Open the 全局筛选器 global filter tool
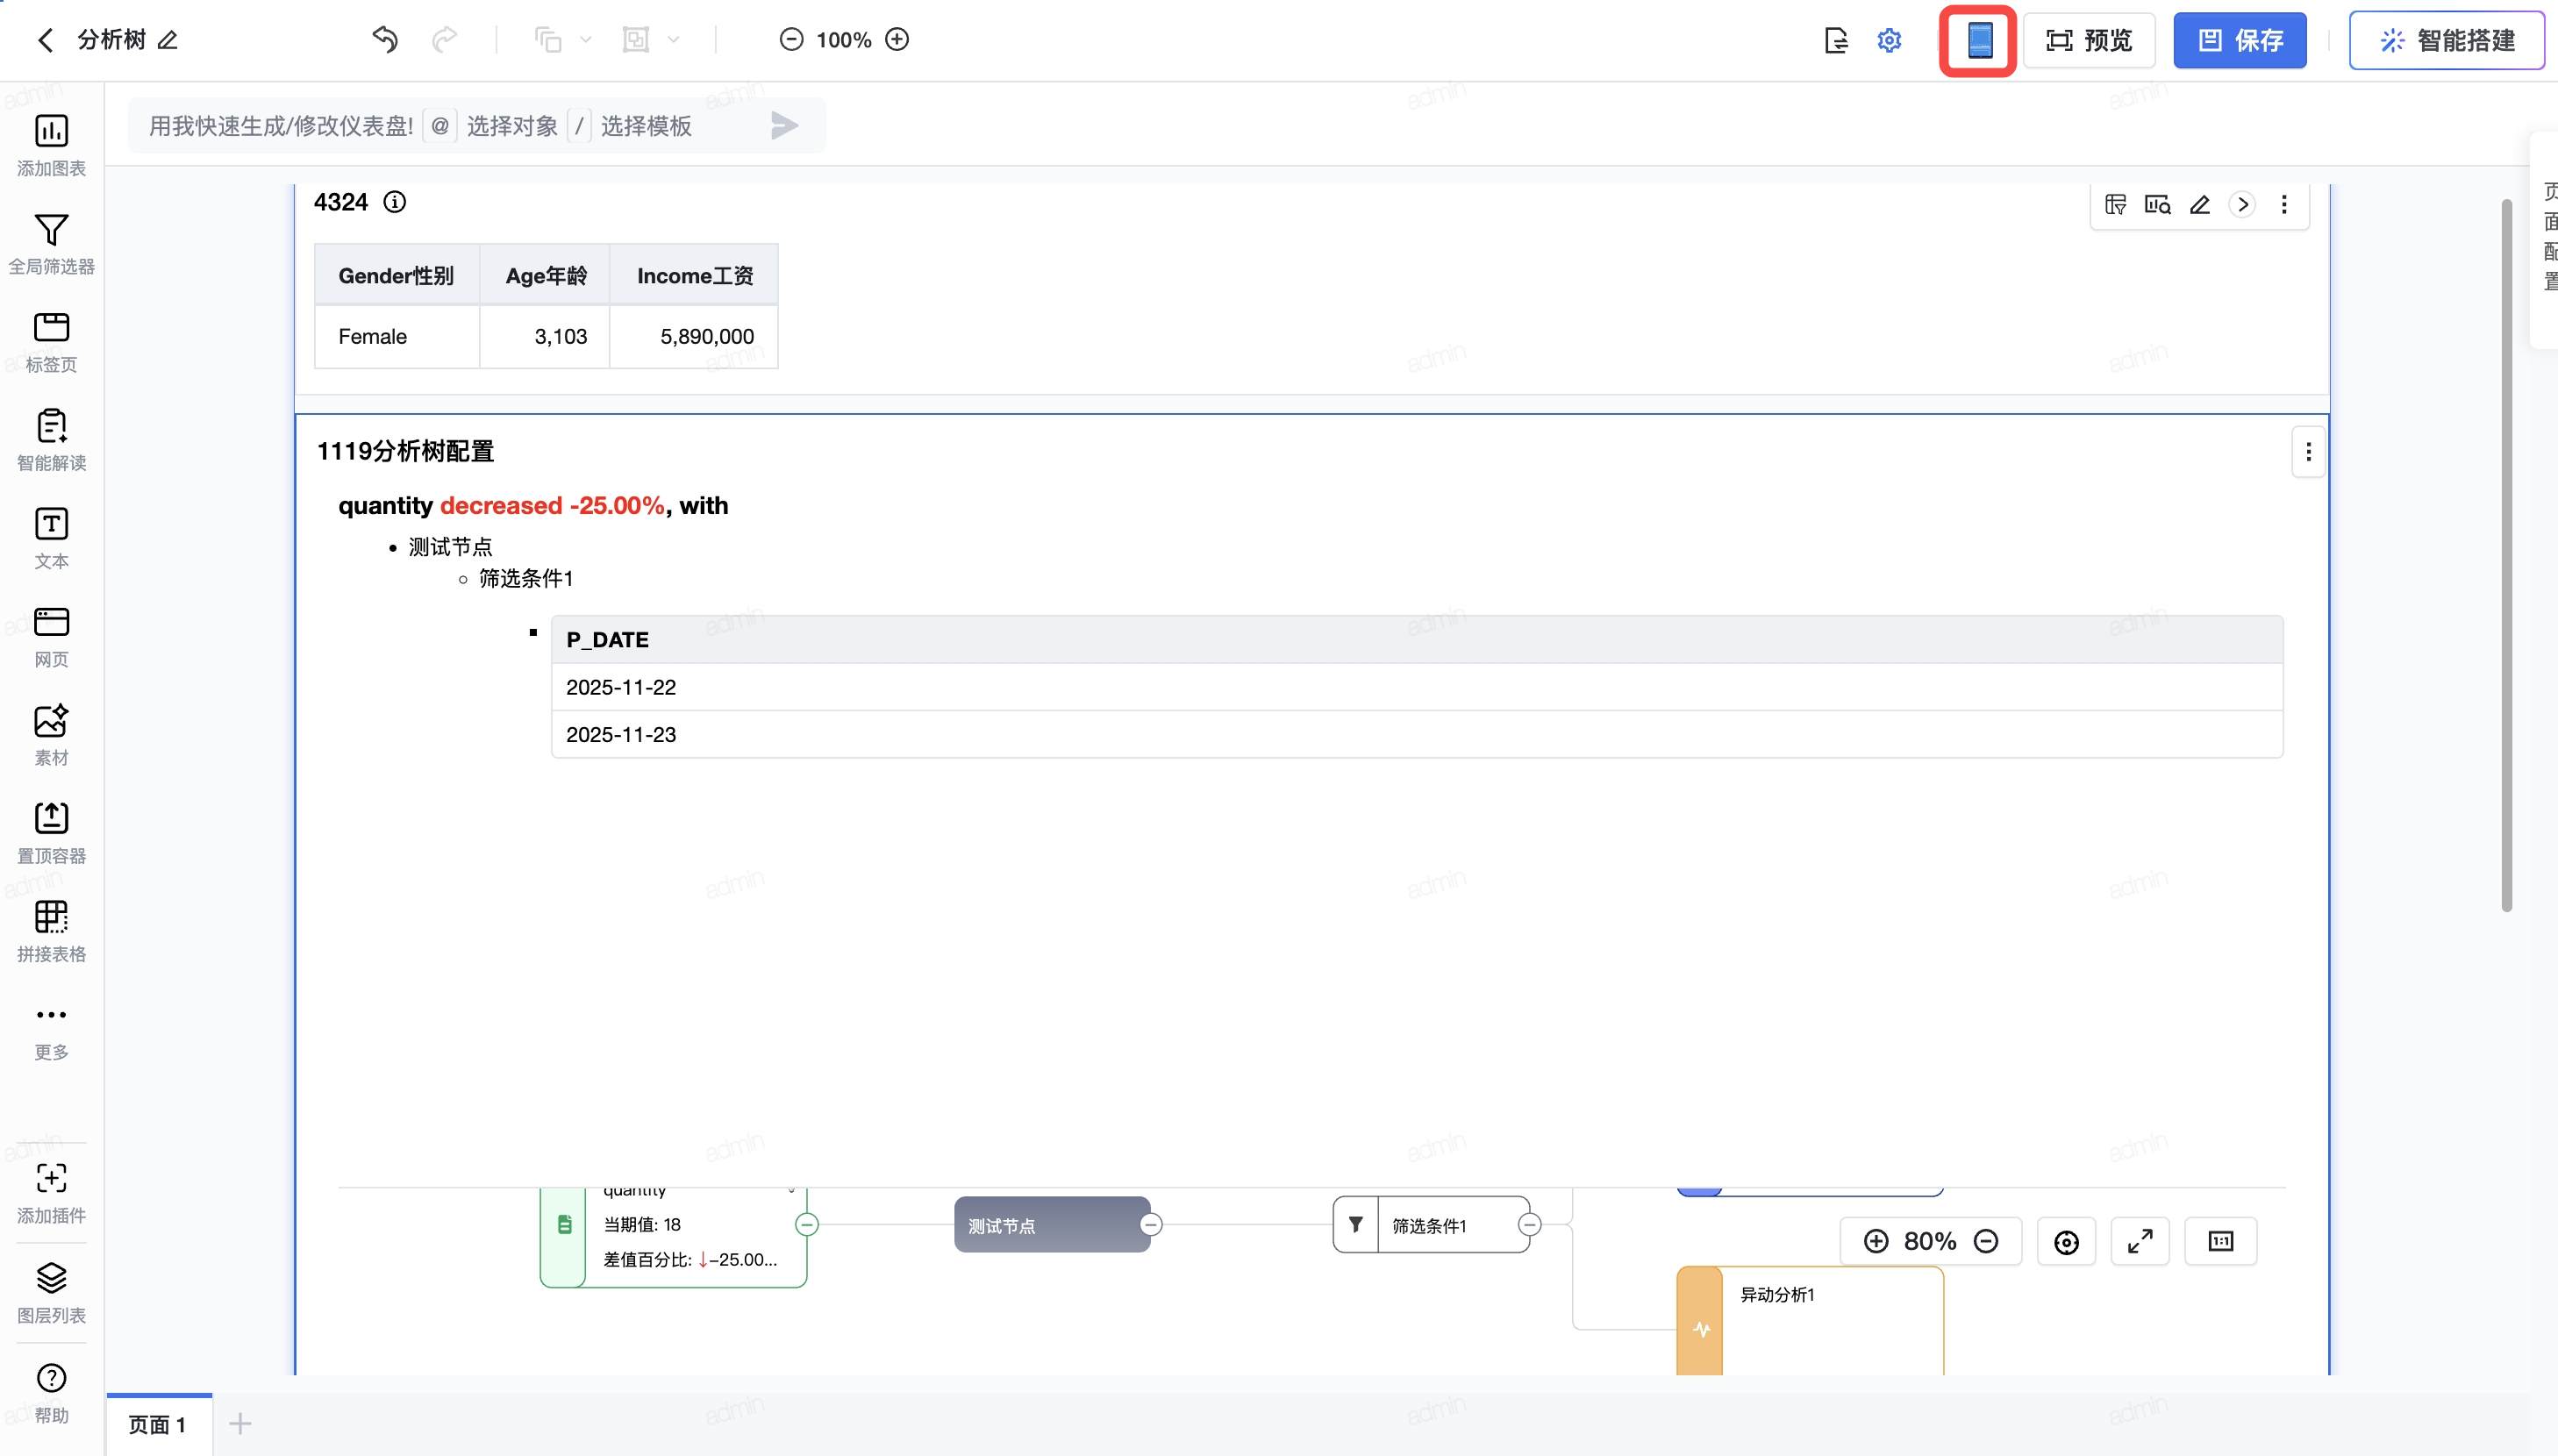Screen dimensions: 2558x1456 coord(51,243)
